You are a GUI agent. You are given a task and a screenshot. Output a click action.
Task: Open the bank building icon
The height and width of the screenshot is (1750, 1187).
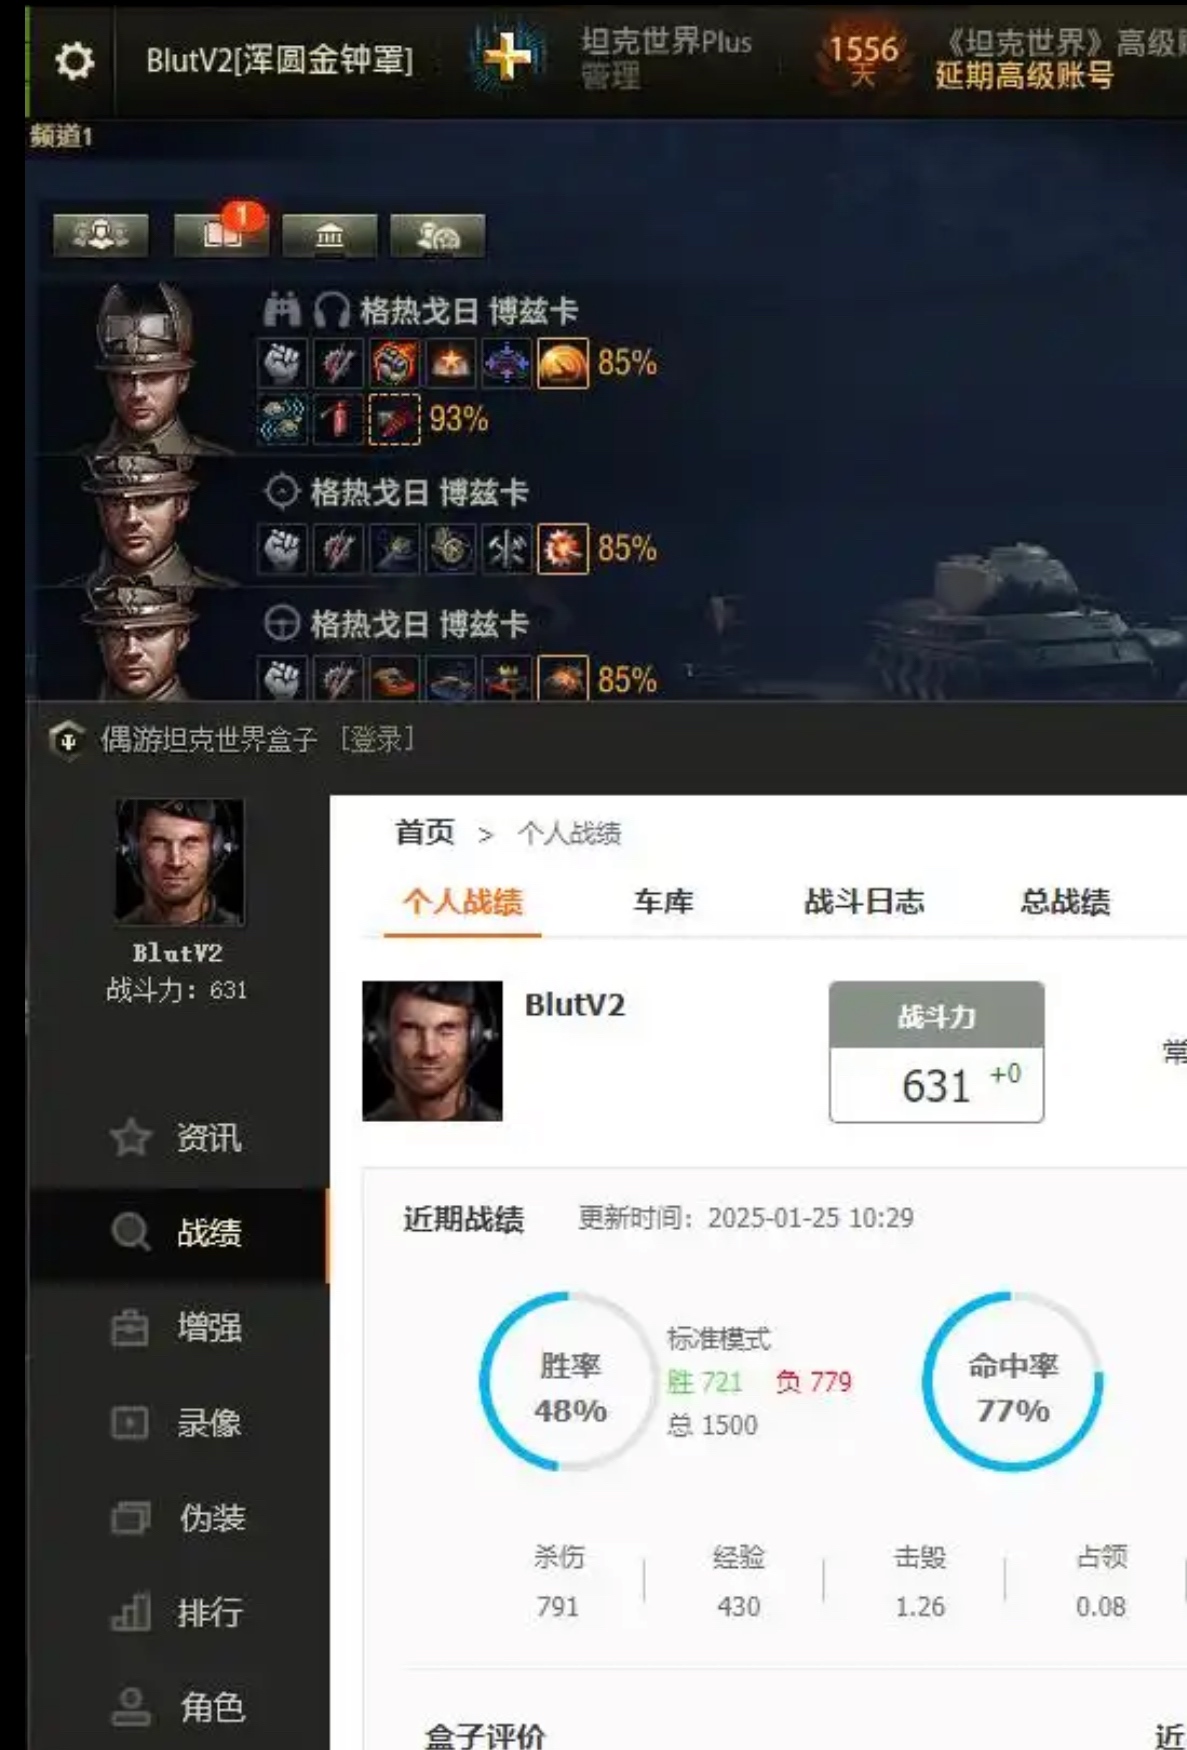tap(329, 235)
